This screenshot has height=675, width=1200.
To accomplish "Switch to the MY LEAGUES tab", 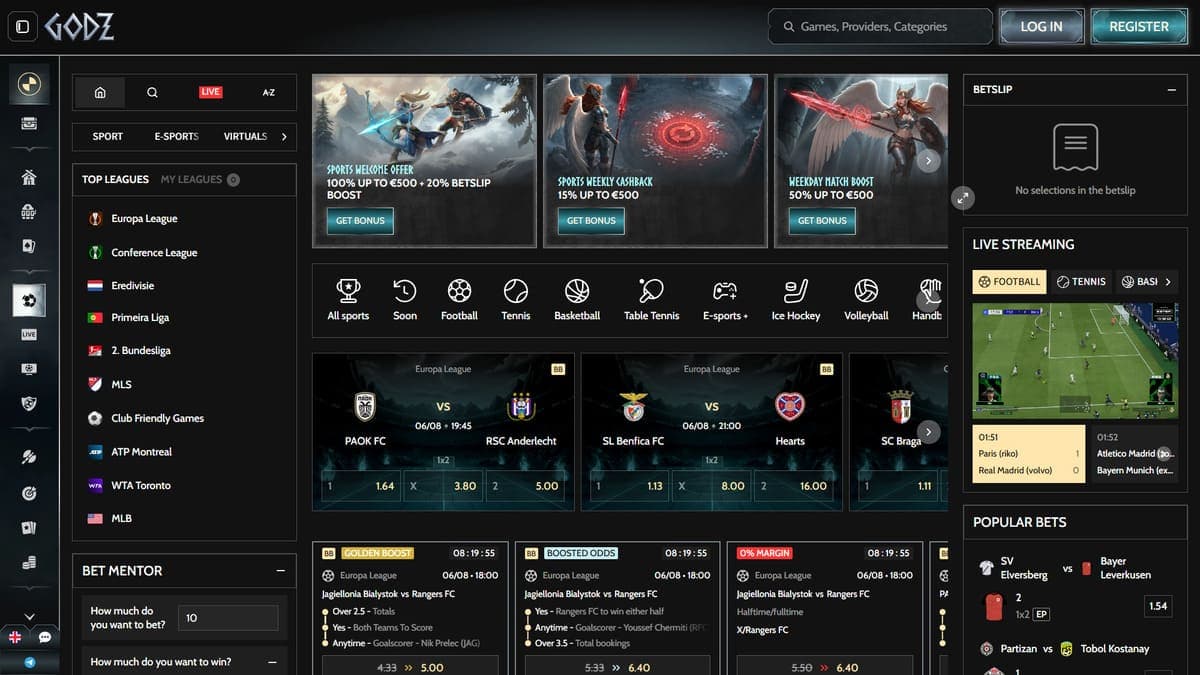I will [x=199, y=180].
